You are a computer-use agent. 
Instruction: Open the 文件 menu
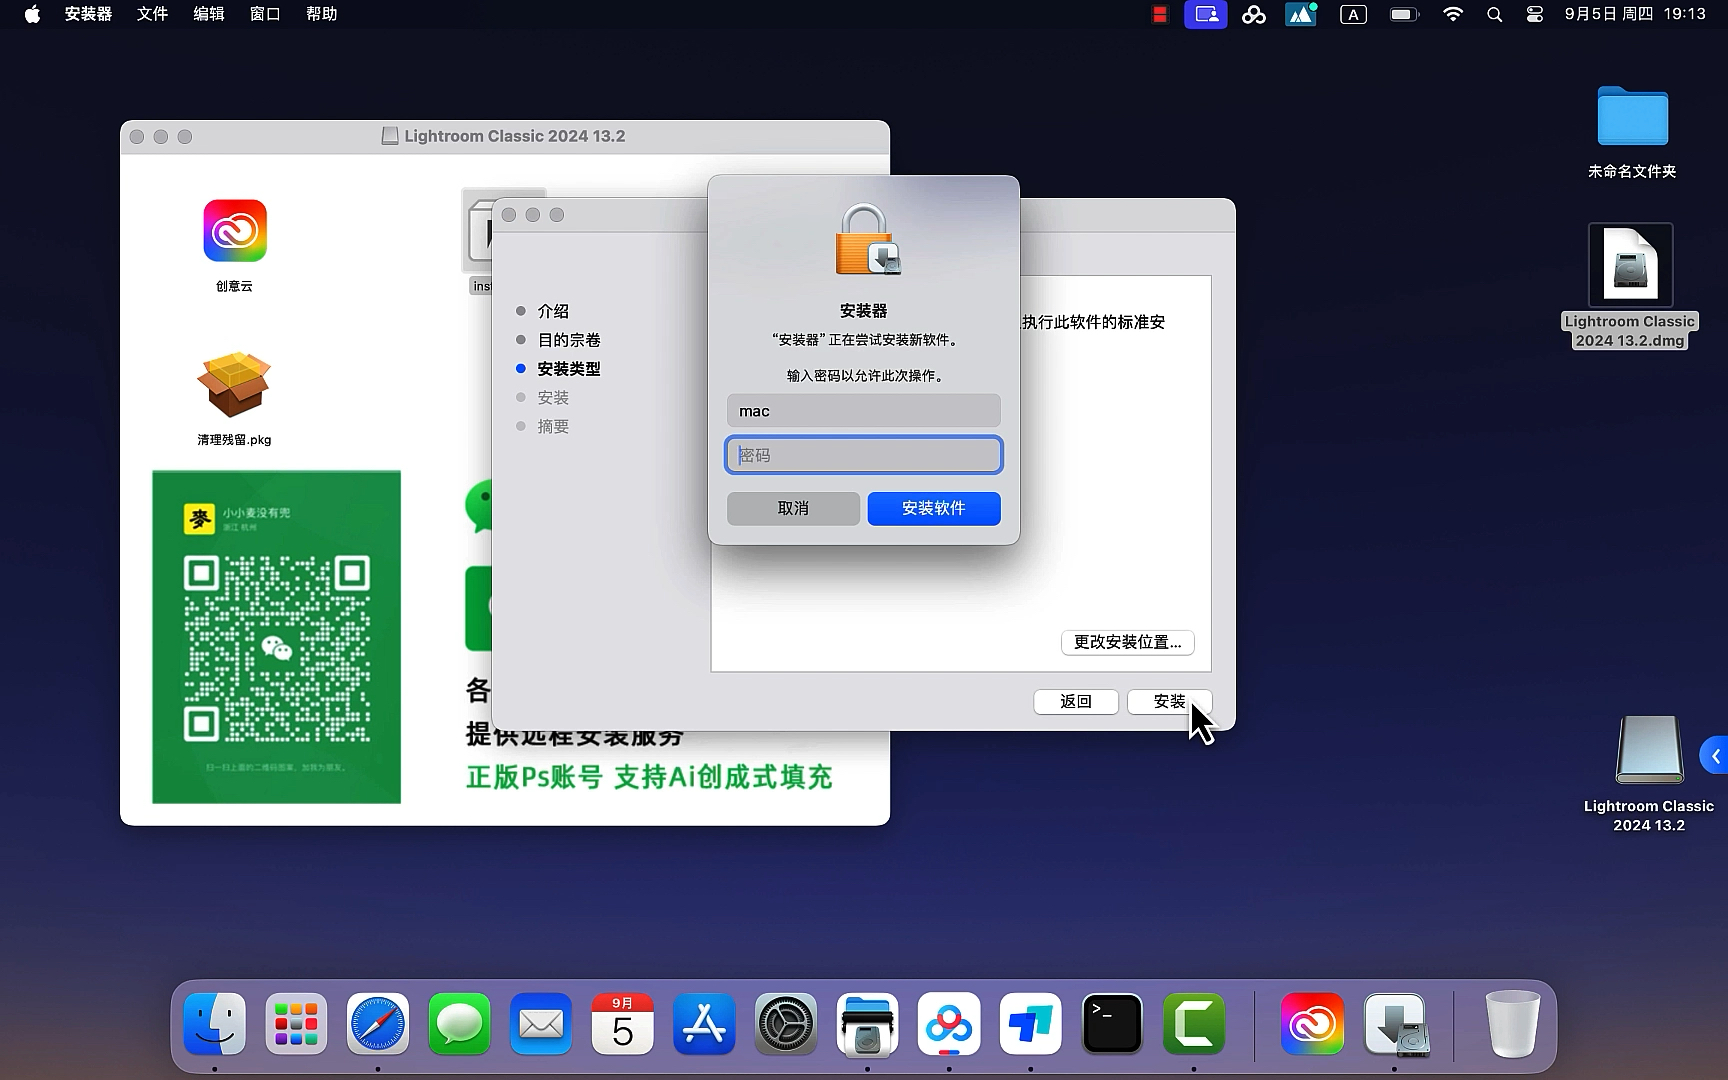(152, 14)
